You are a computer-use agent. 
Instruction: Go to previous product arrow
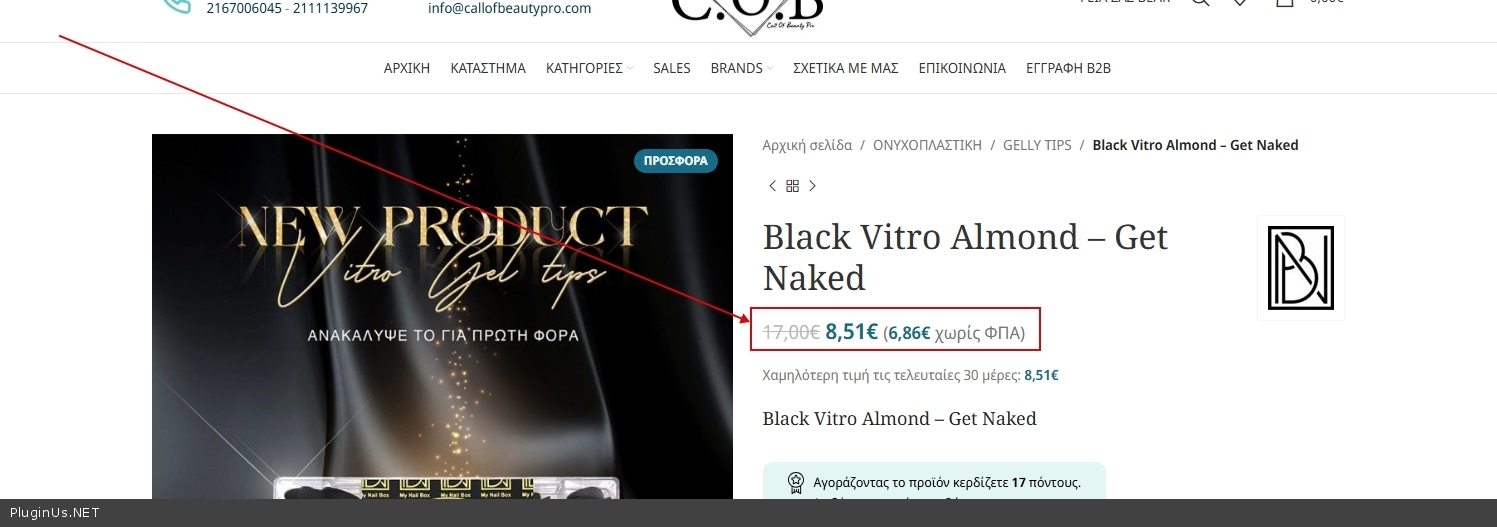[x=772, y=186]
